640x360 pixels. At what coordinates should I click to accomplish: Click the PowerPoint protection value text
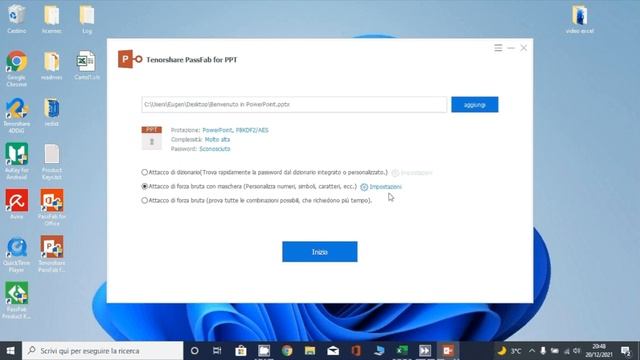tap(217, 130)
